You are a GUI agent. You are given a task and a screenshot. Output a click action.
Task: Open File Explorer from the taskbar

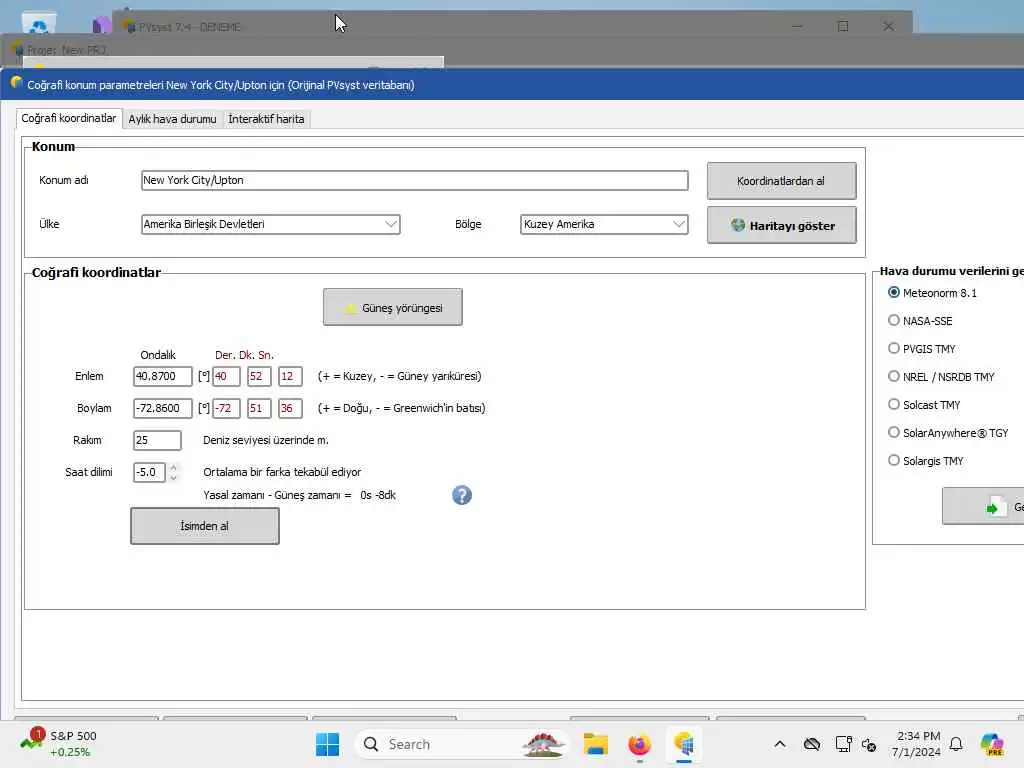click(x=596, y=744)
